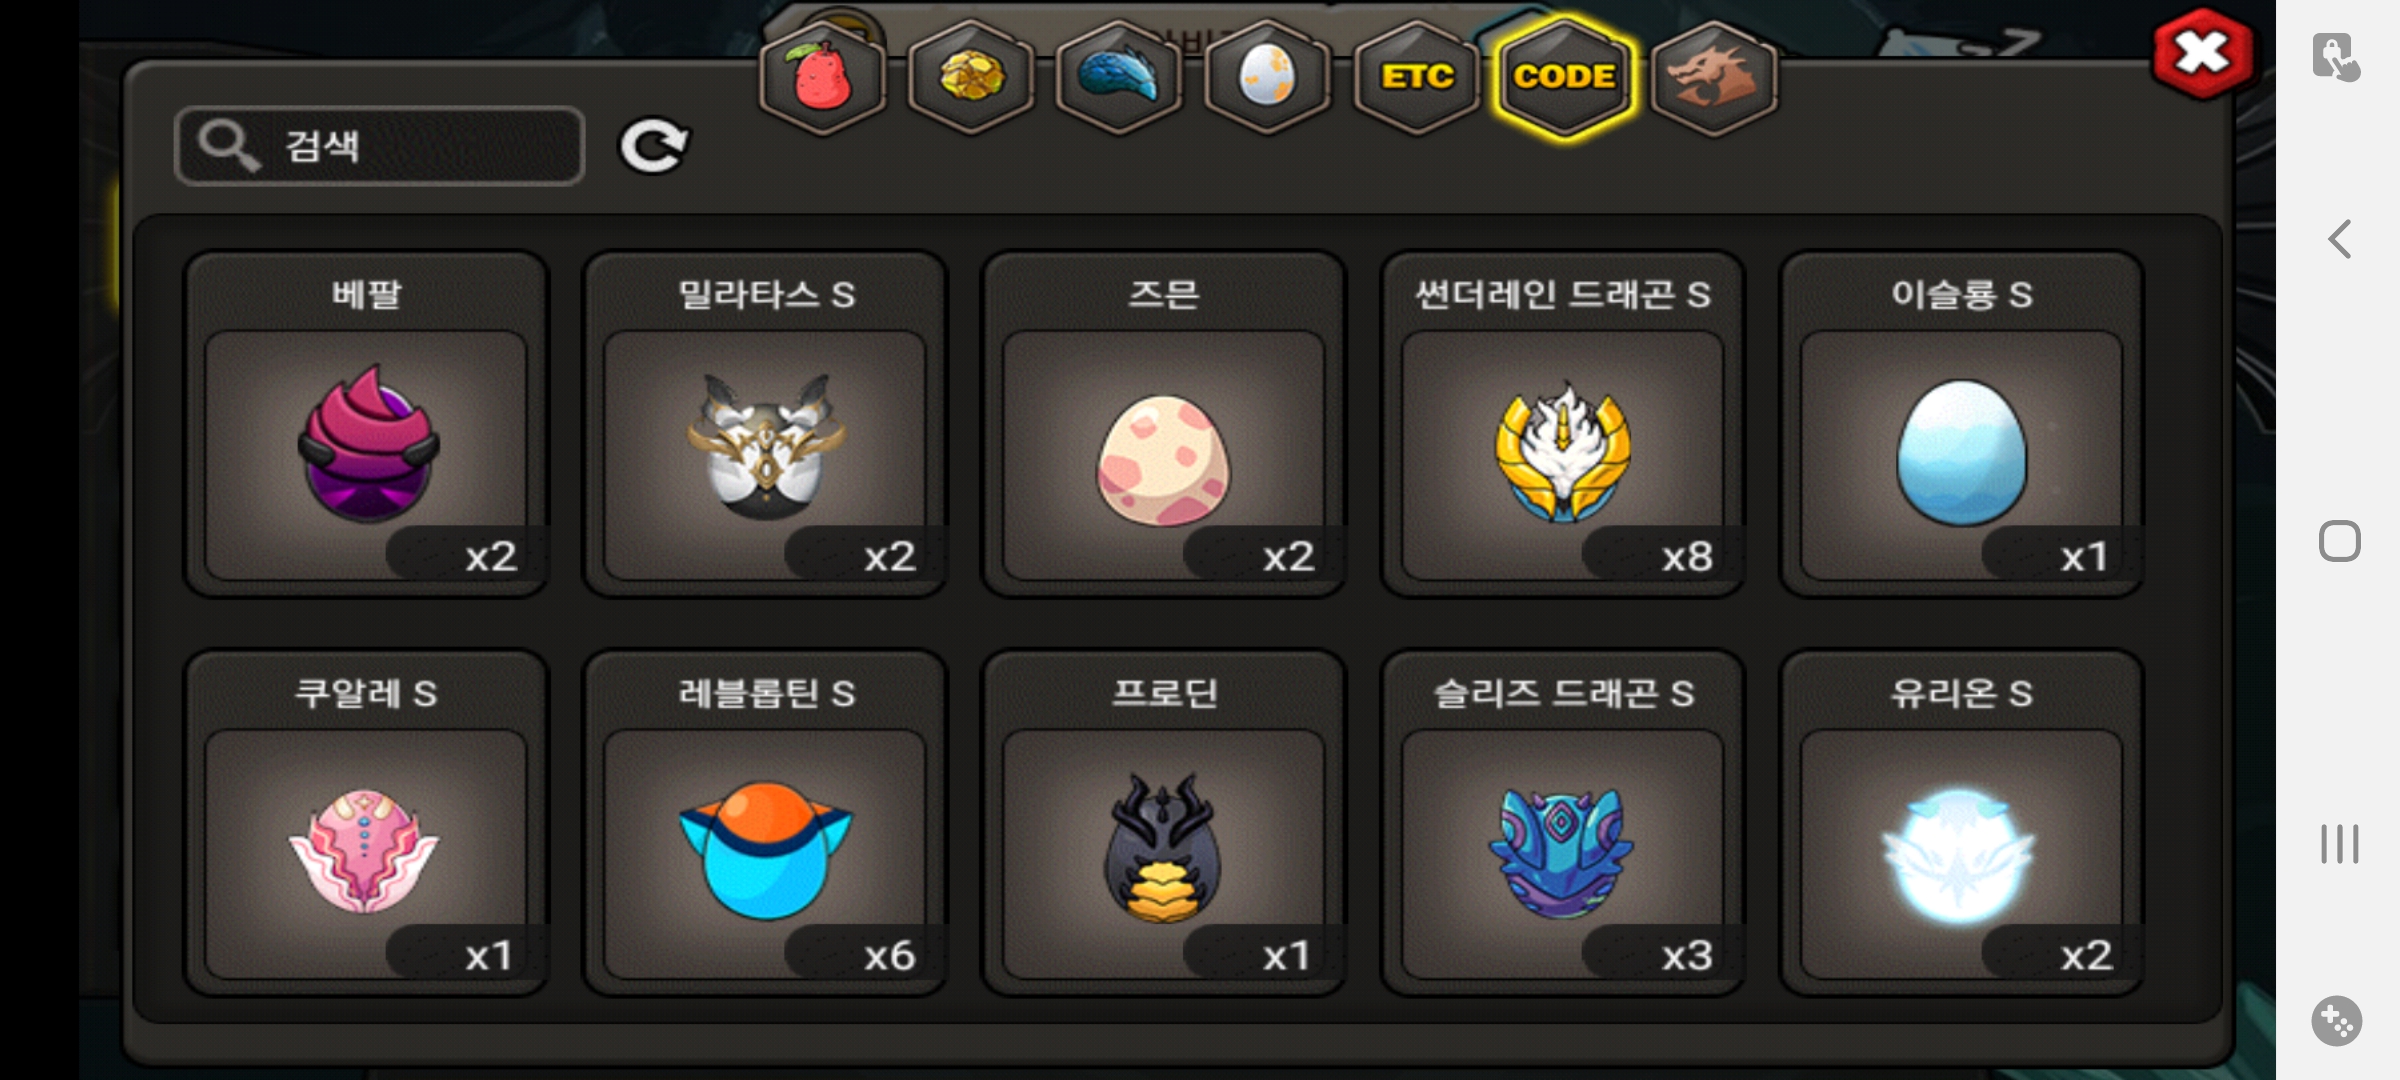Viewport: 2400px width, 1080px height.
Task: Open the dragon head category tab
Action: 1713,77
